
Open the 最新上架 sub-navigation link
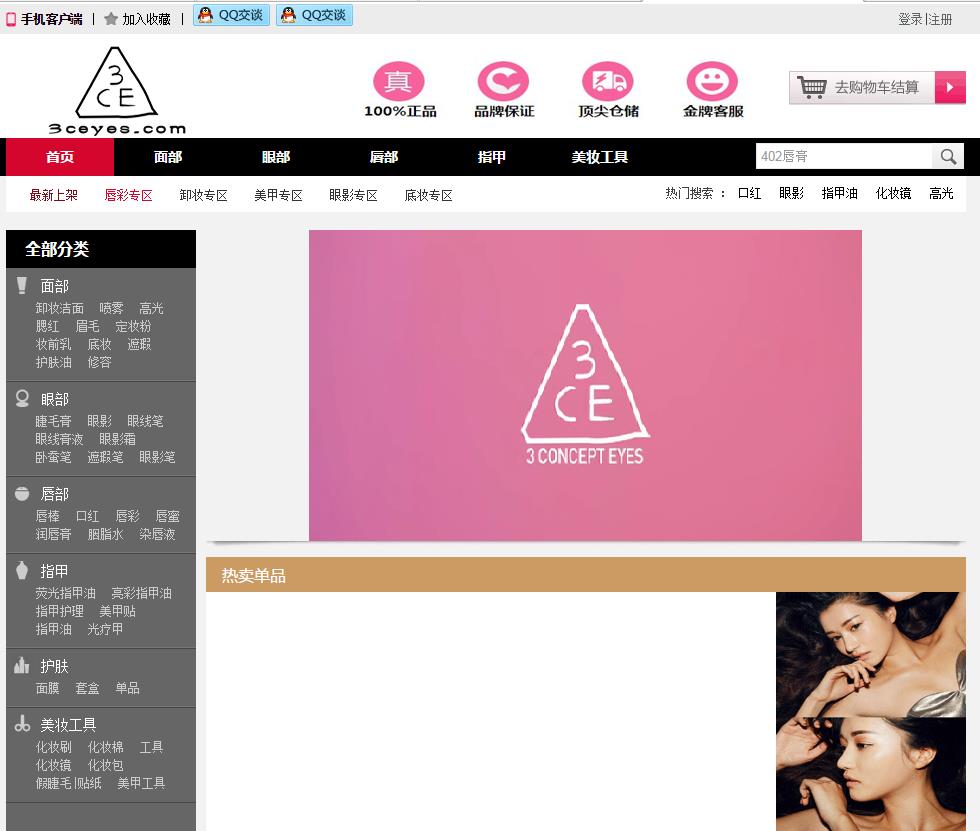pos(54,195)
